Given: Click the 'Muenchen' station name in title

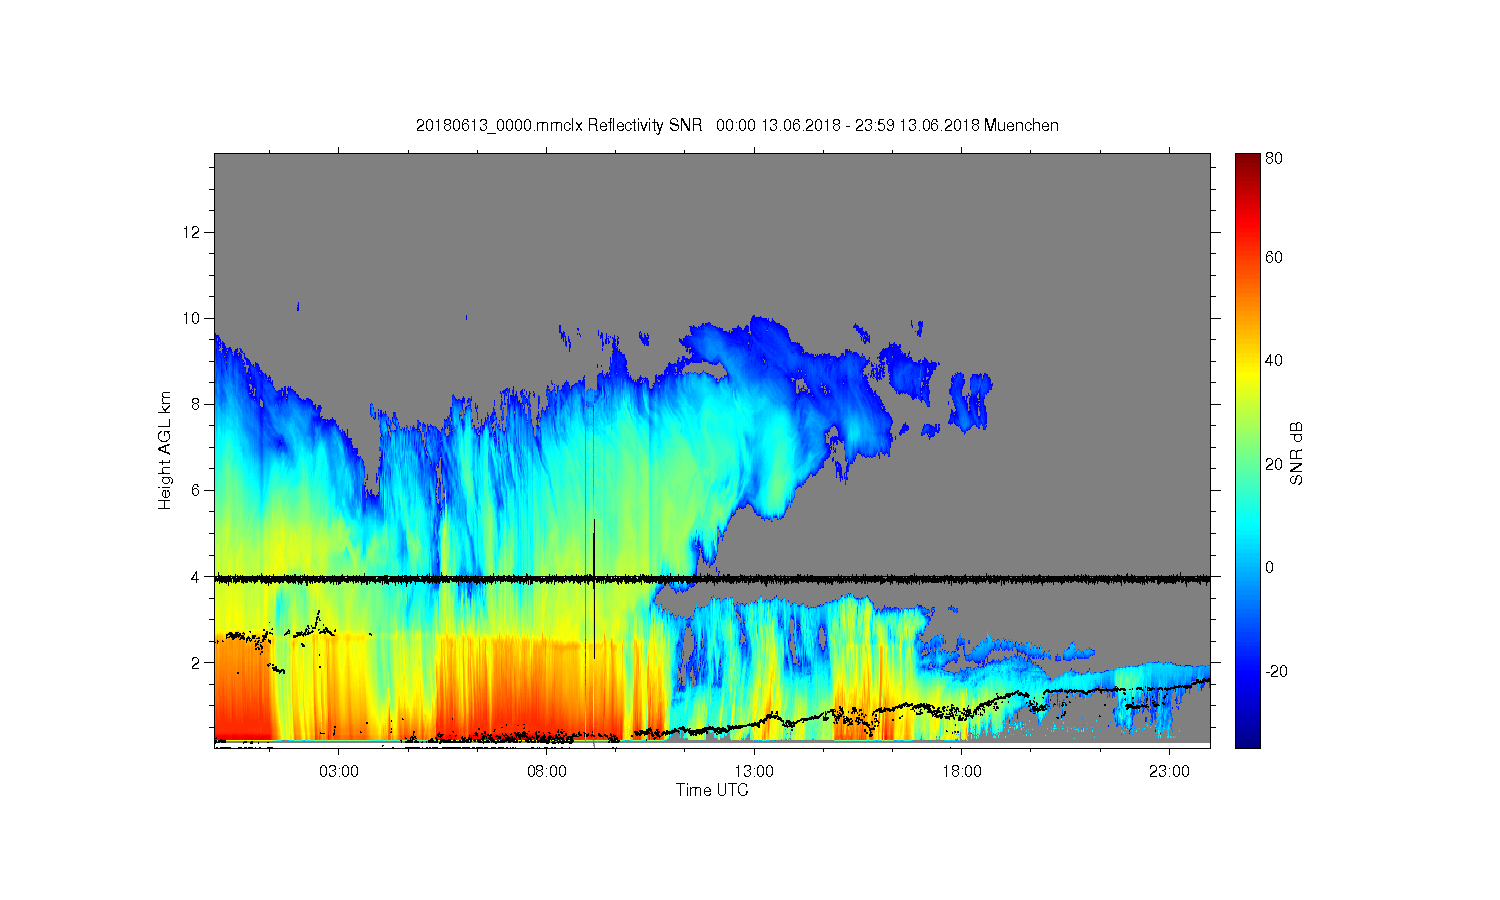Looking at the screenshot, I should tap(1021, 125).
